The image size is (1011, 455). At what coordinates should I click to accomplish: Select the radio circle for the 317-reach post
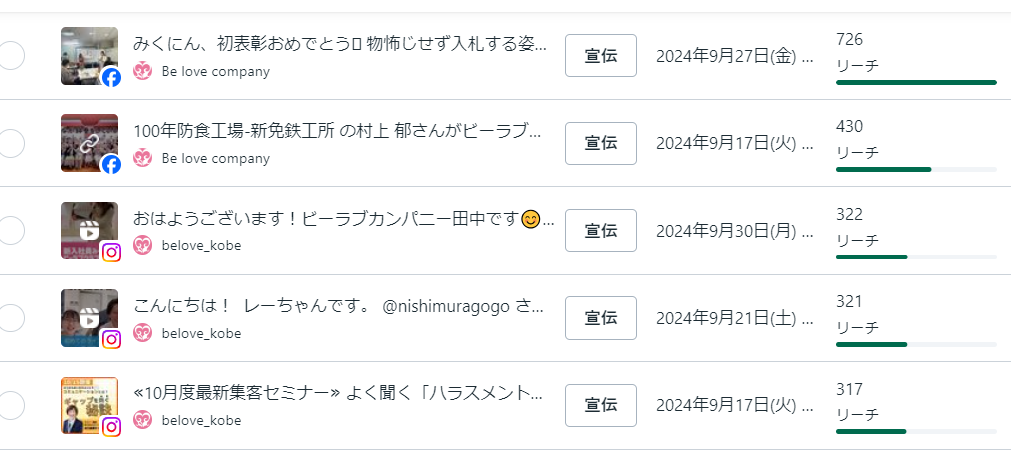(x=11, y=405)
